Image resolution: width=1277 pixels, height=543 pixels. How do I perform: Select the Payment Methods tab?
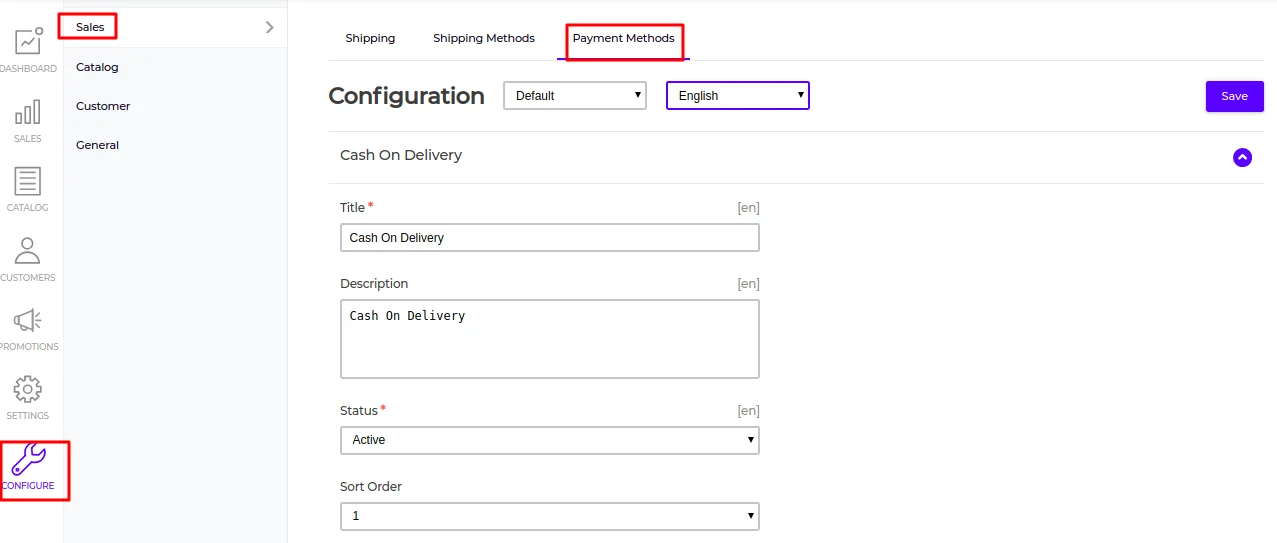point(623,38)
